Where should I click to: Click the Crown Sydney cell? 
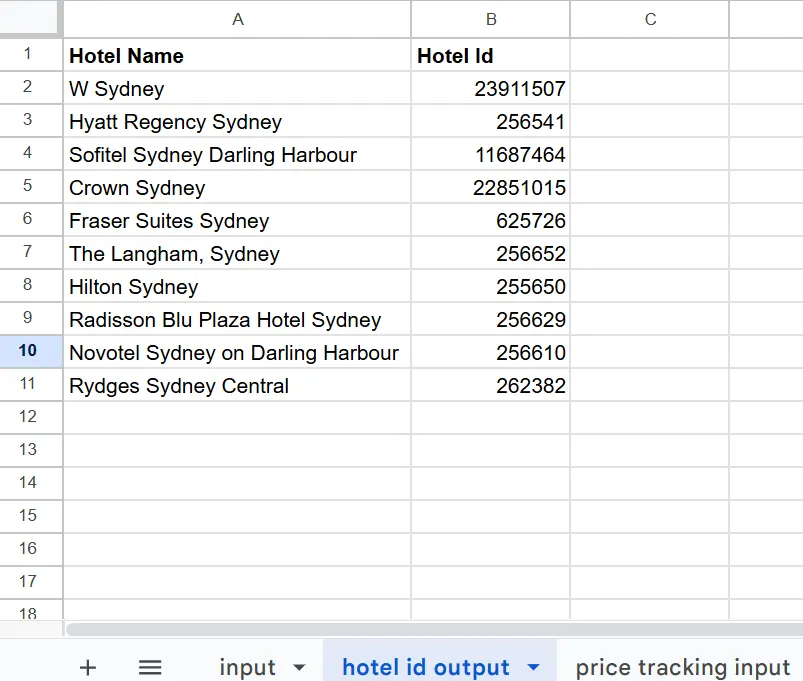[237, 187]
